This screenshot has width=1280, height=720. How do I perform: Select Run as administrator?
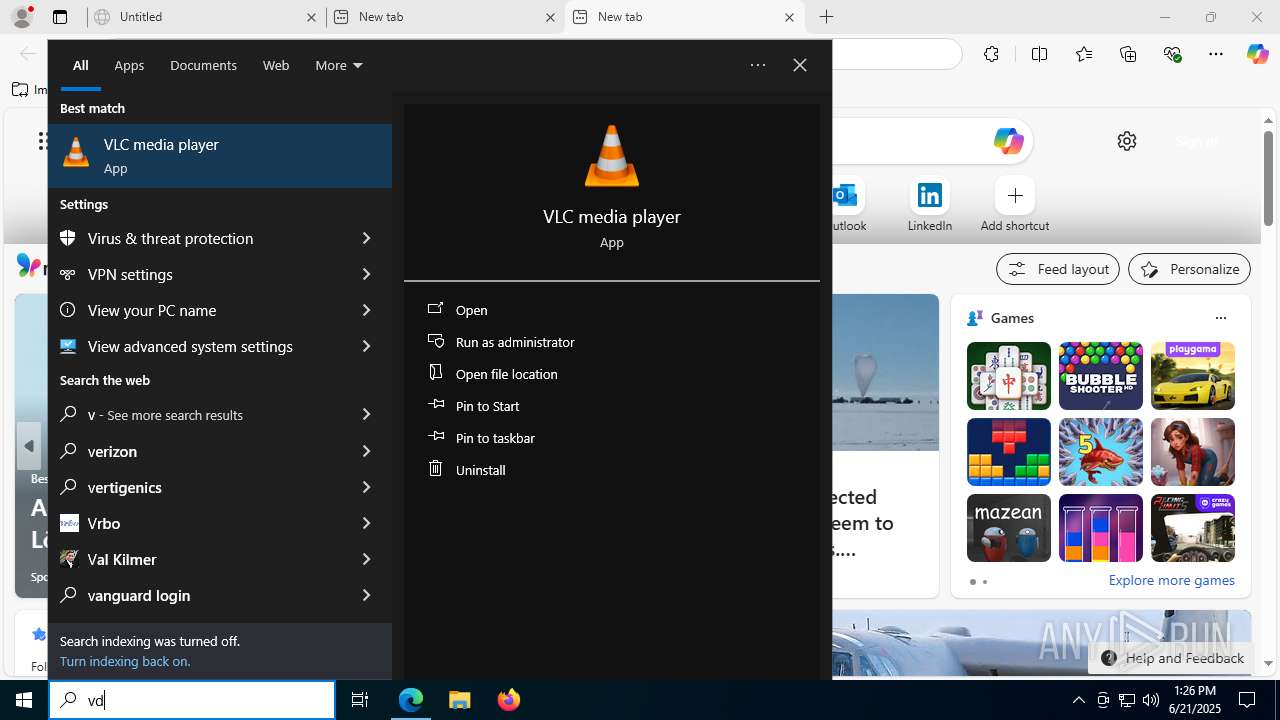(611, 342)
